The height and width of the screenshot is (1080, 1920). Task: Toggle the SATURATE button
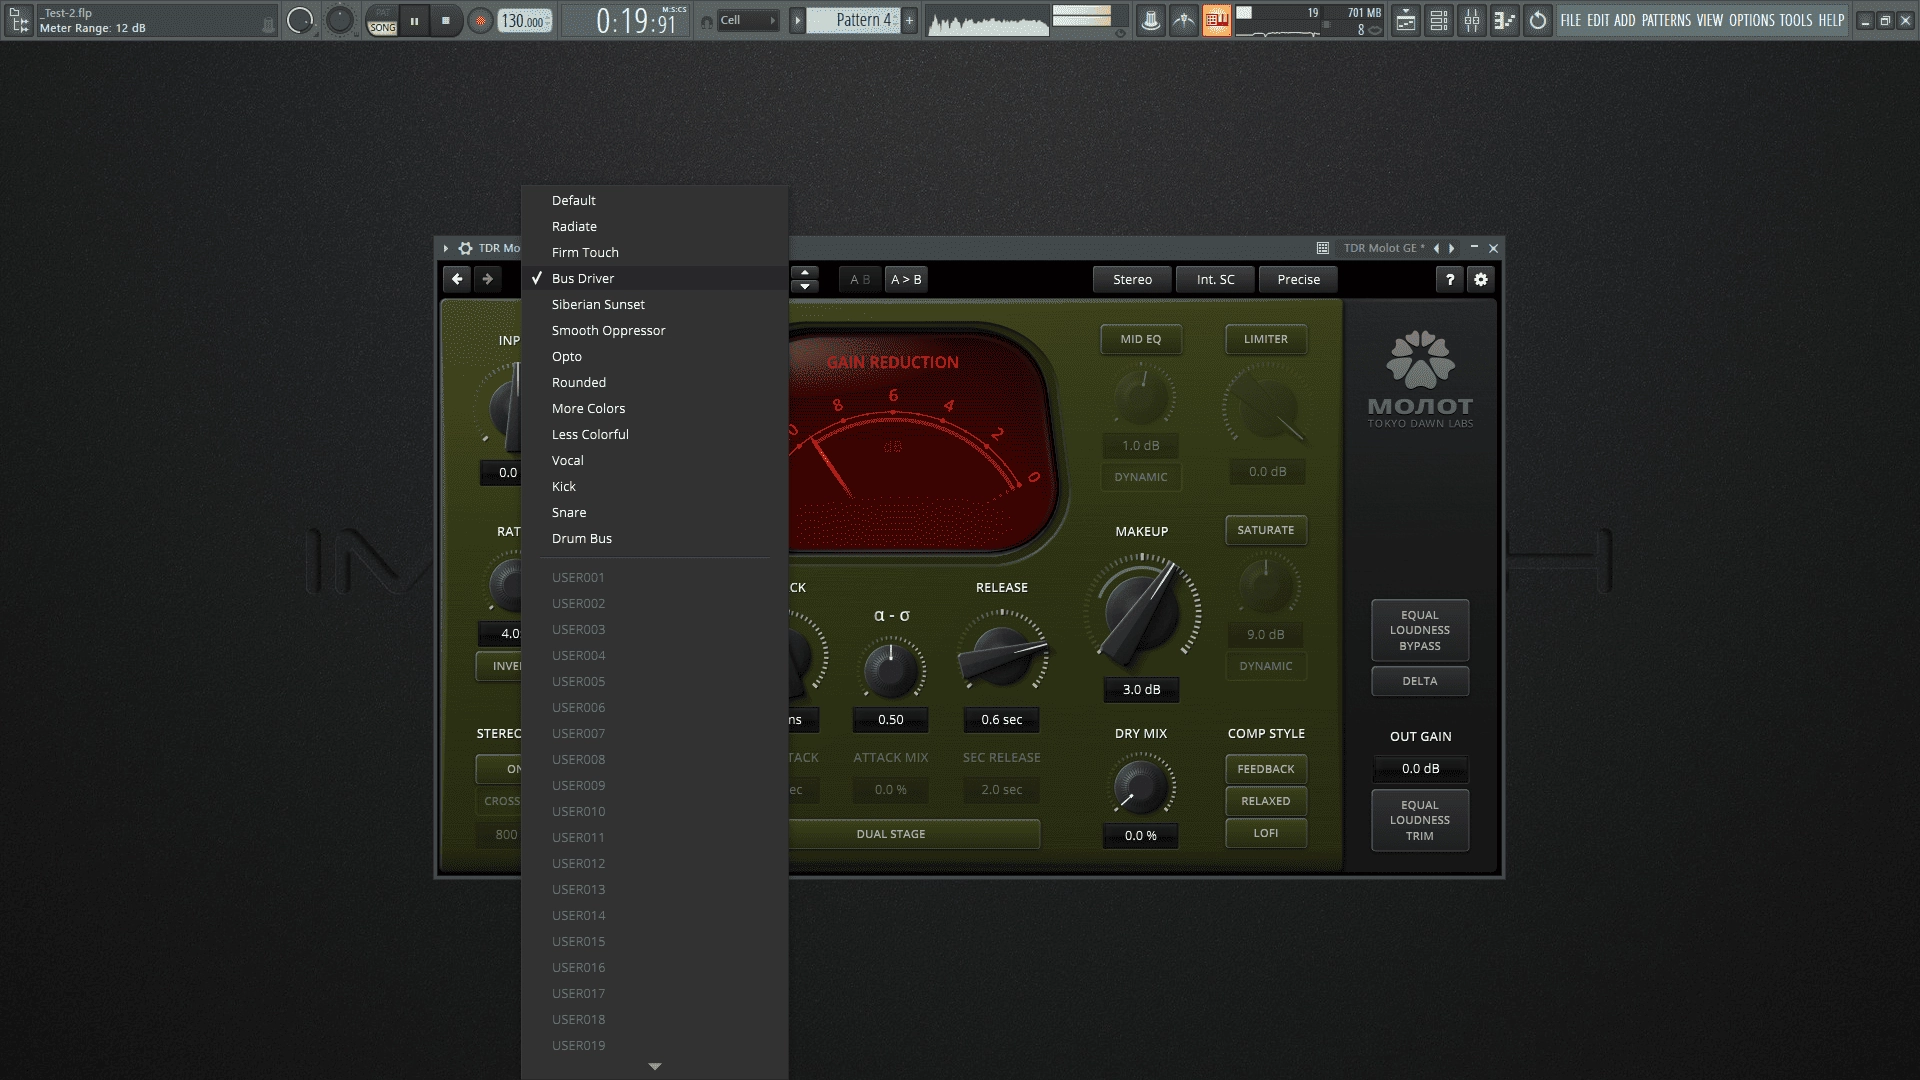[x=1266, y=530]
